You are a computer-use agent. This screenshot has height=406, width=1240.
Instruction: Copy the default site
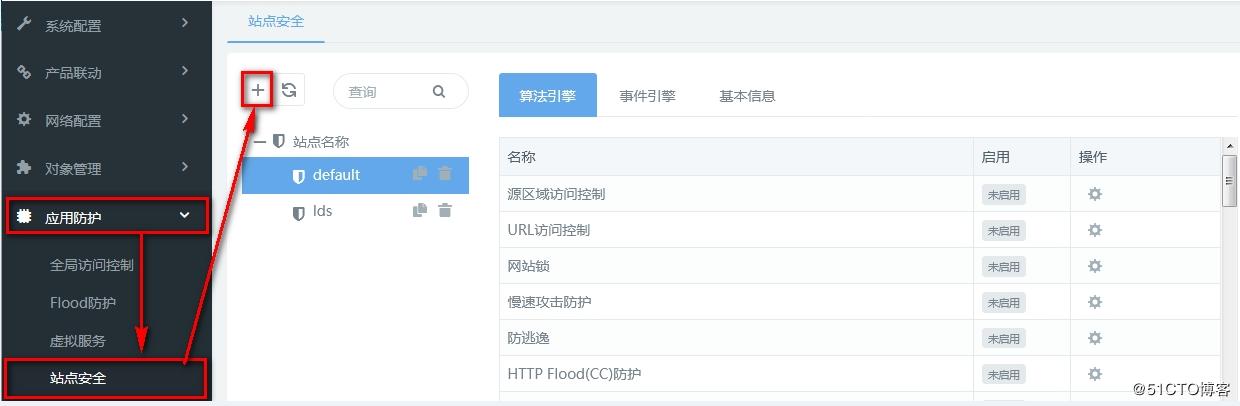pyautogui.click(x=420, y=174)
